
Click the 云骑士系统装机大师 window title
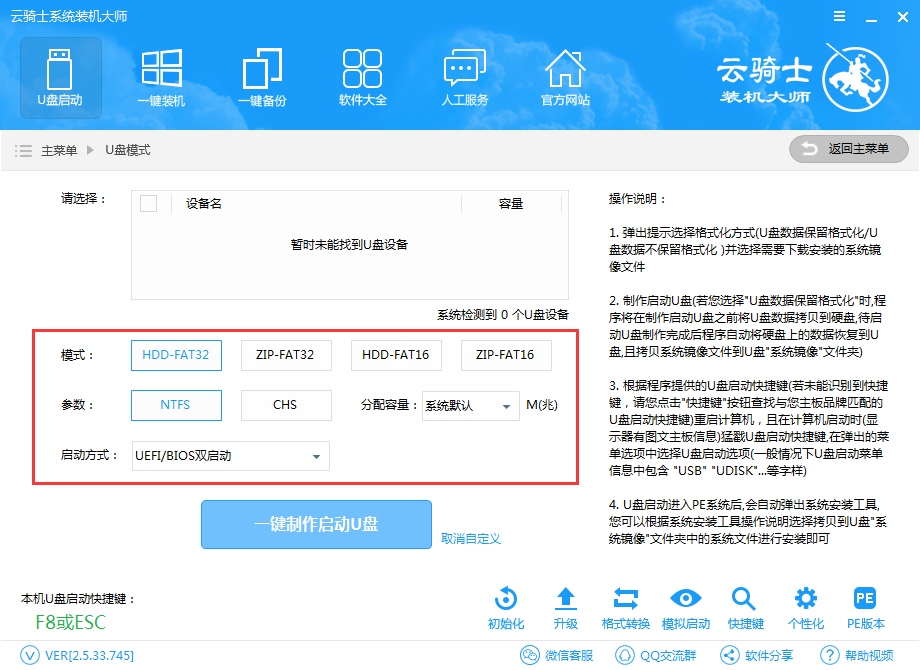tap(69, 16)
